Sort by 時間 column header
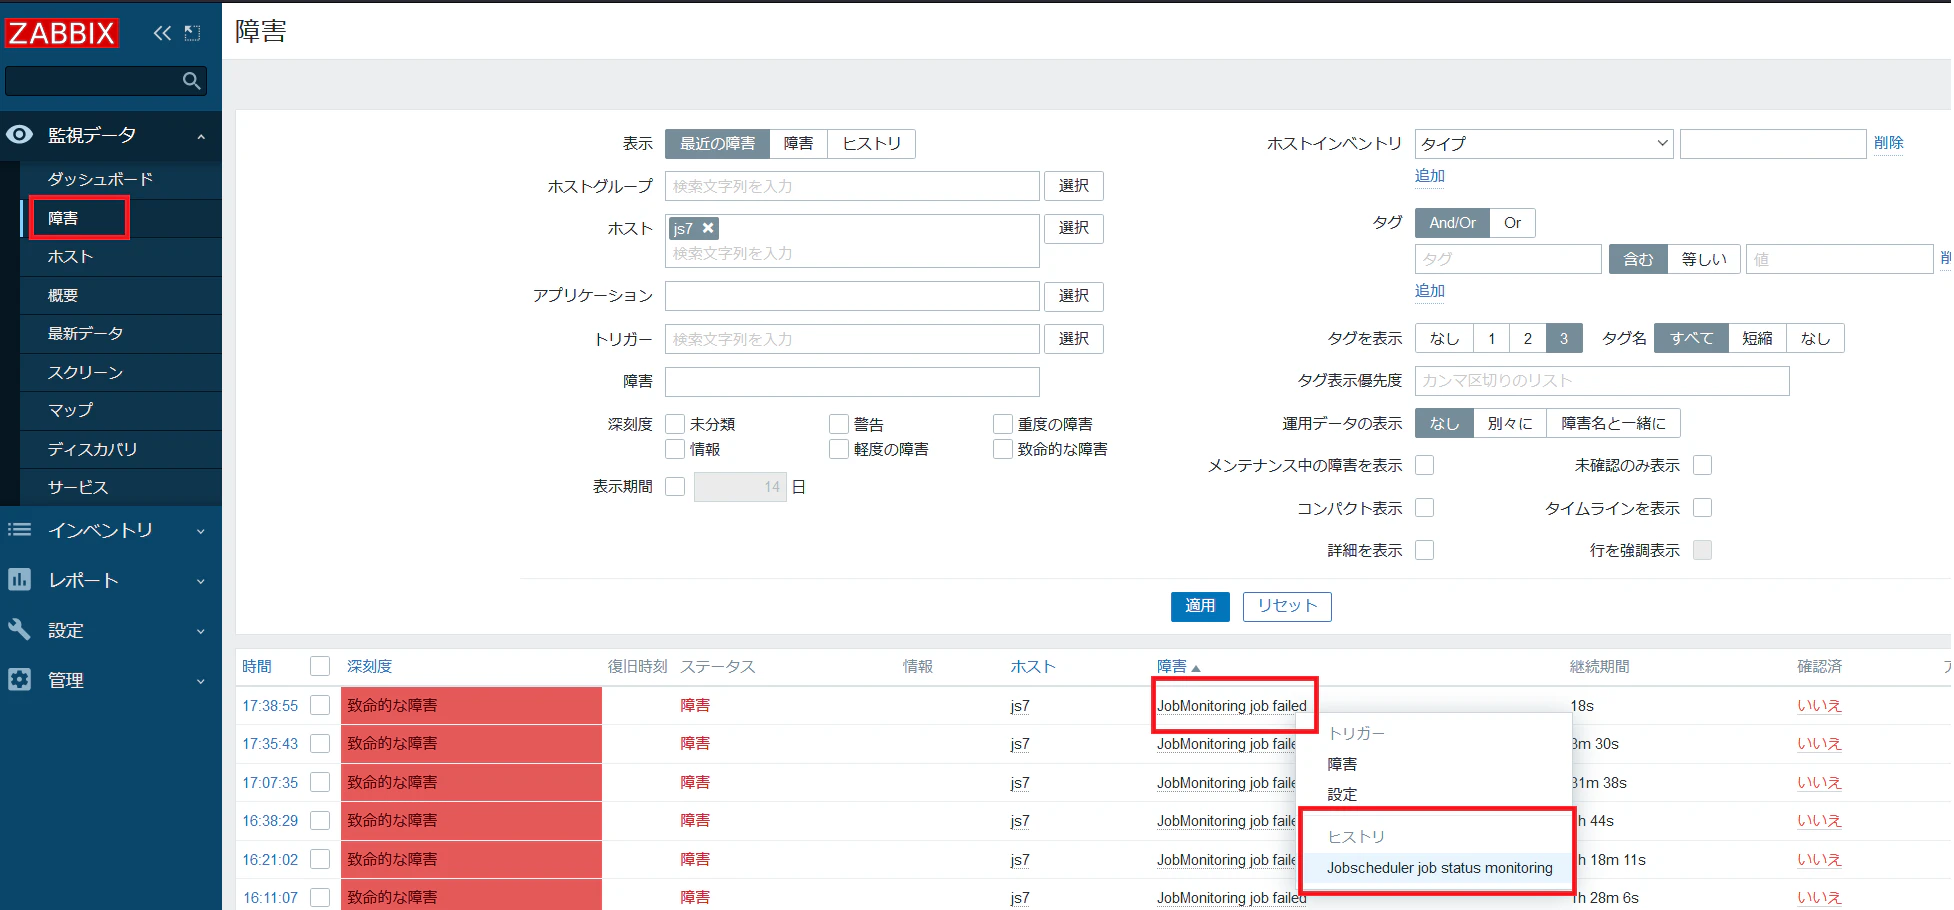This screenshot has height=910, width=1954. click(x=257, y=666)
